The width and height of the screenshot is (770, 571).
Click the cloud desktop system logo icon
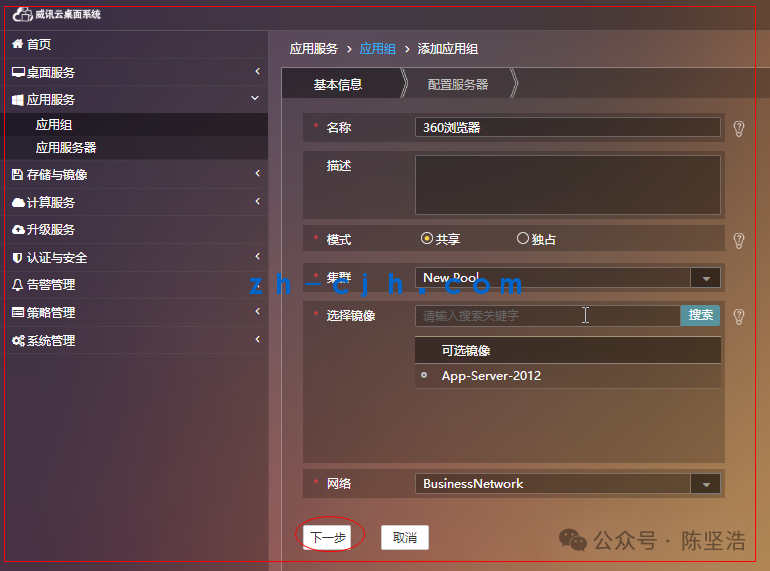pyautogui.click(x=23, y=14)
